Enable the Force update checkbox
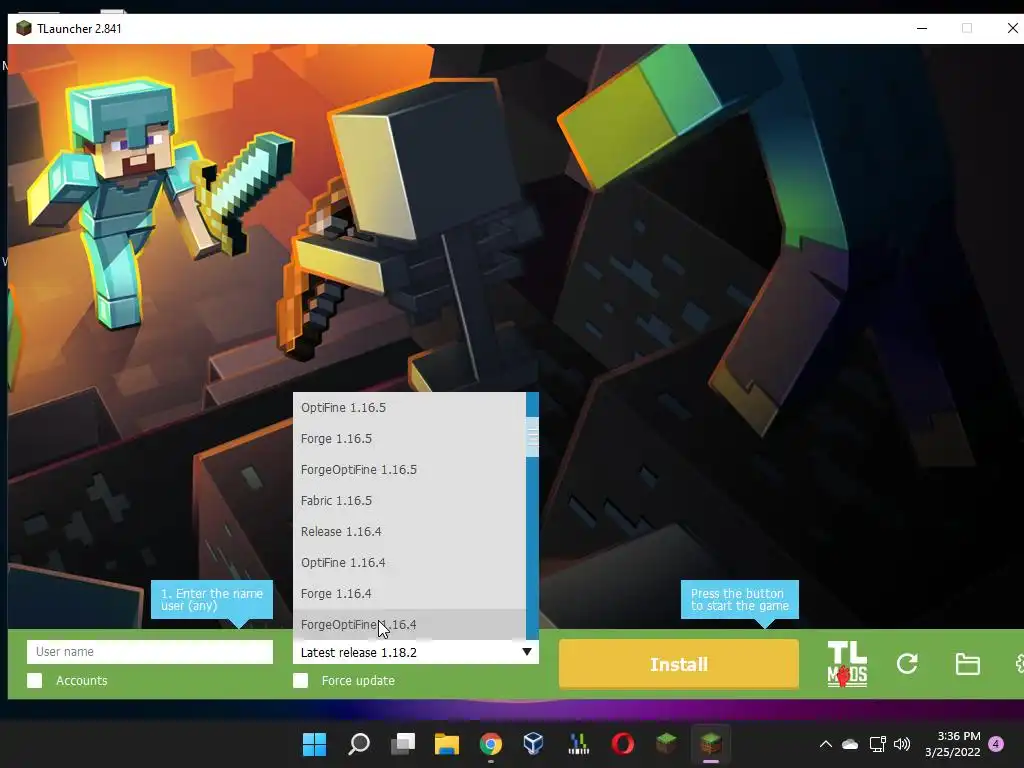The image size is (1024, 768). 300,680
